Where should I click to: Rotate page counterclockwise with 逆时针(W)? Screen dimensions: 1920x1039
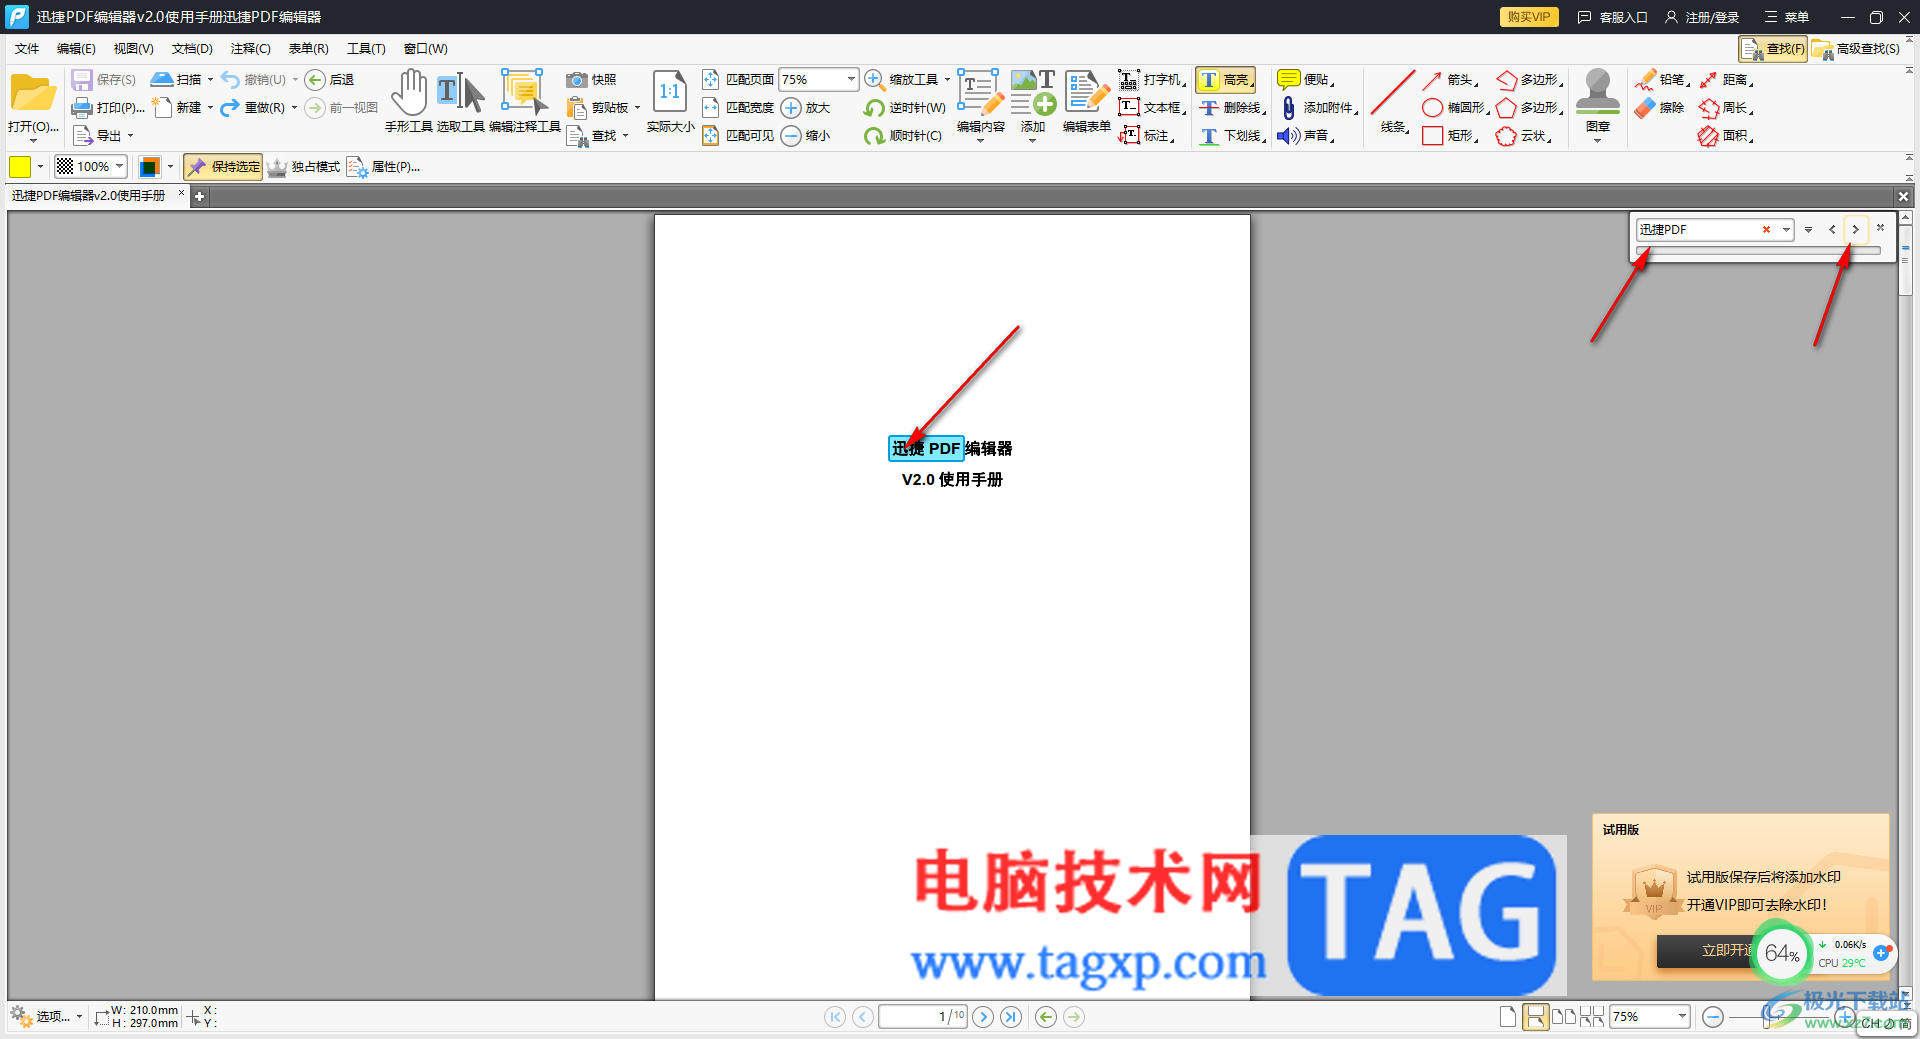(x=905, y=108)
